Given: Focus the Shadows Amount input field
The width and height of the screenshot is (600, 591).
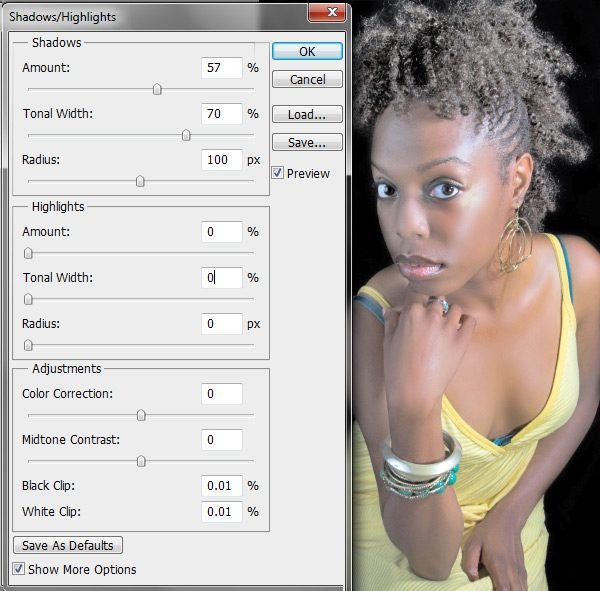Looking at the screenshot, I should (x=222, y=67).
